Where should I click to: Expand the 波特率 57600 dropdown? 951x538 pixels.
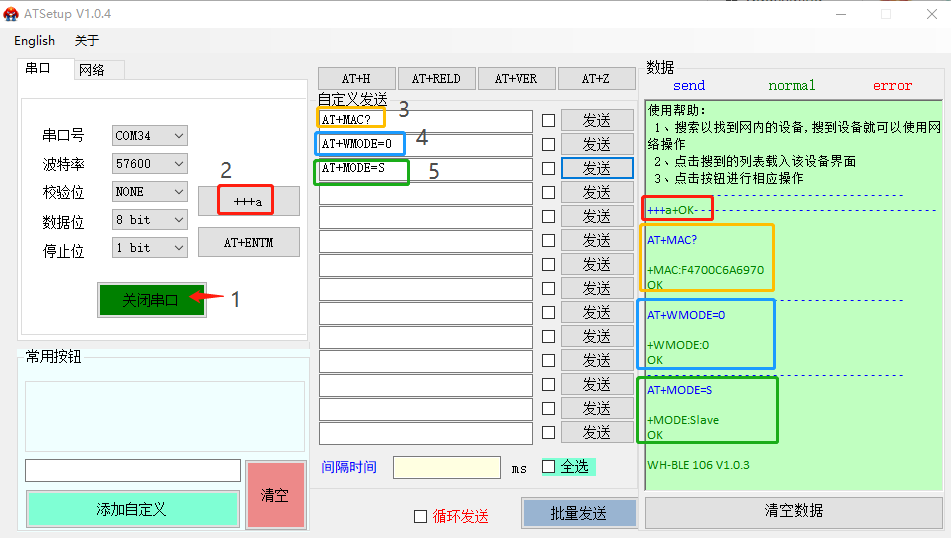[x=150, y=164]
